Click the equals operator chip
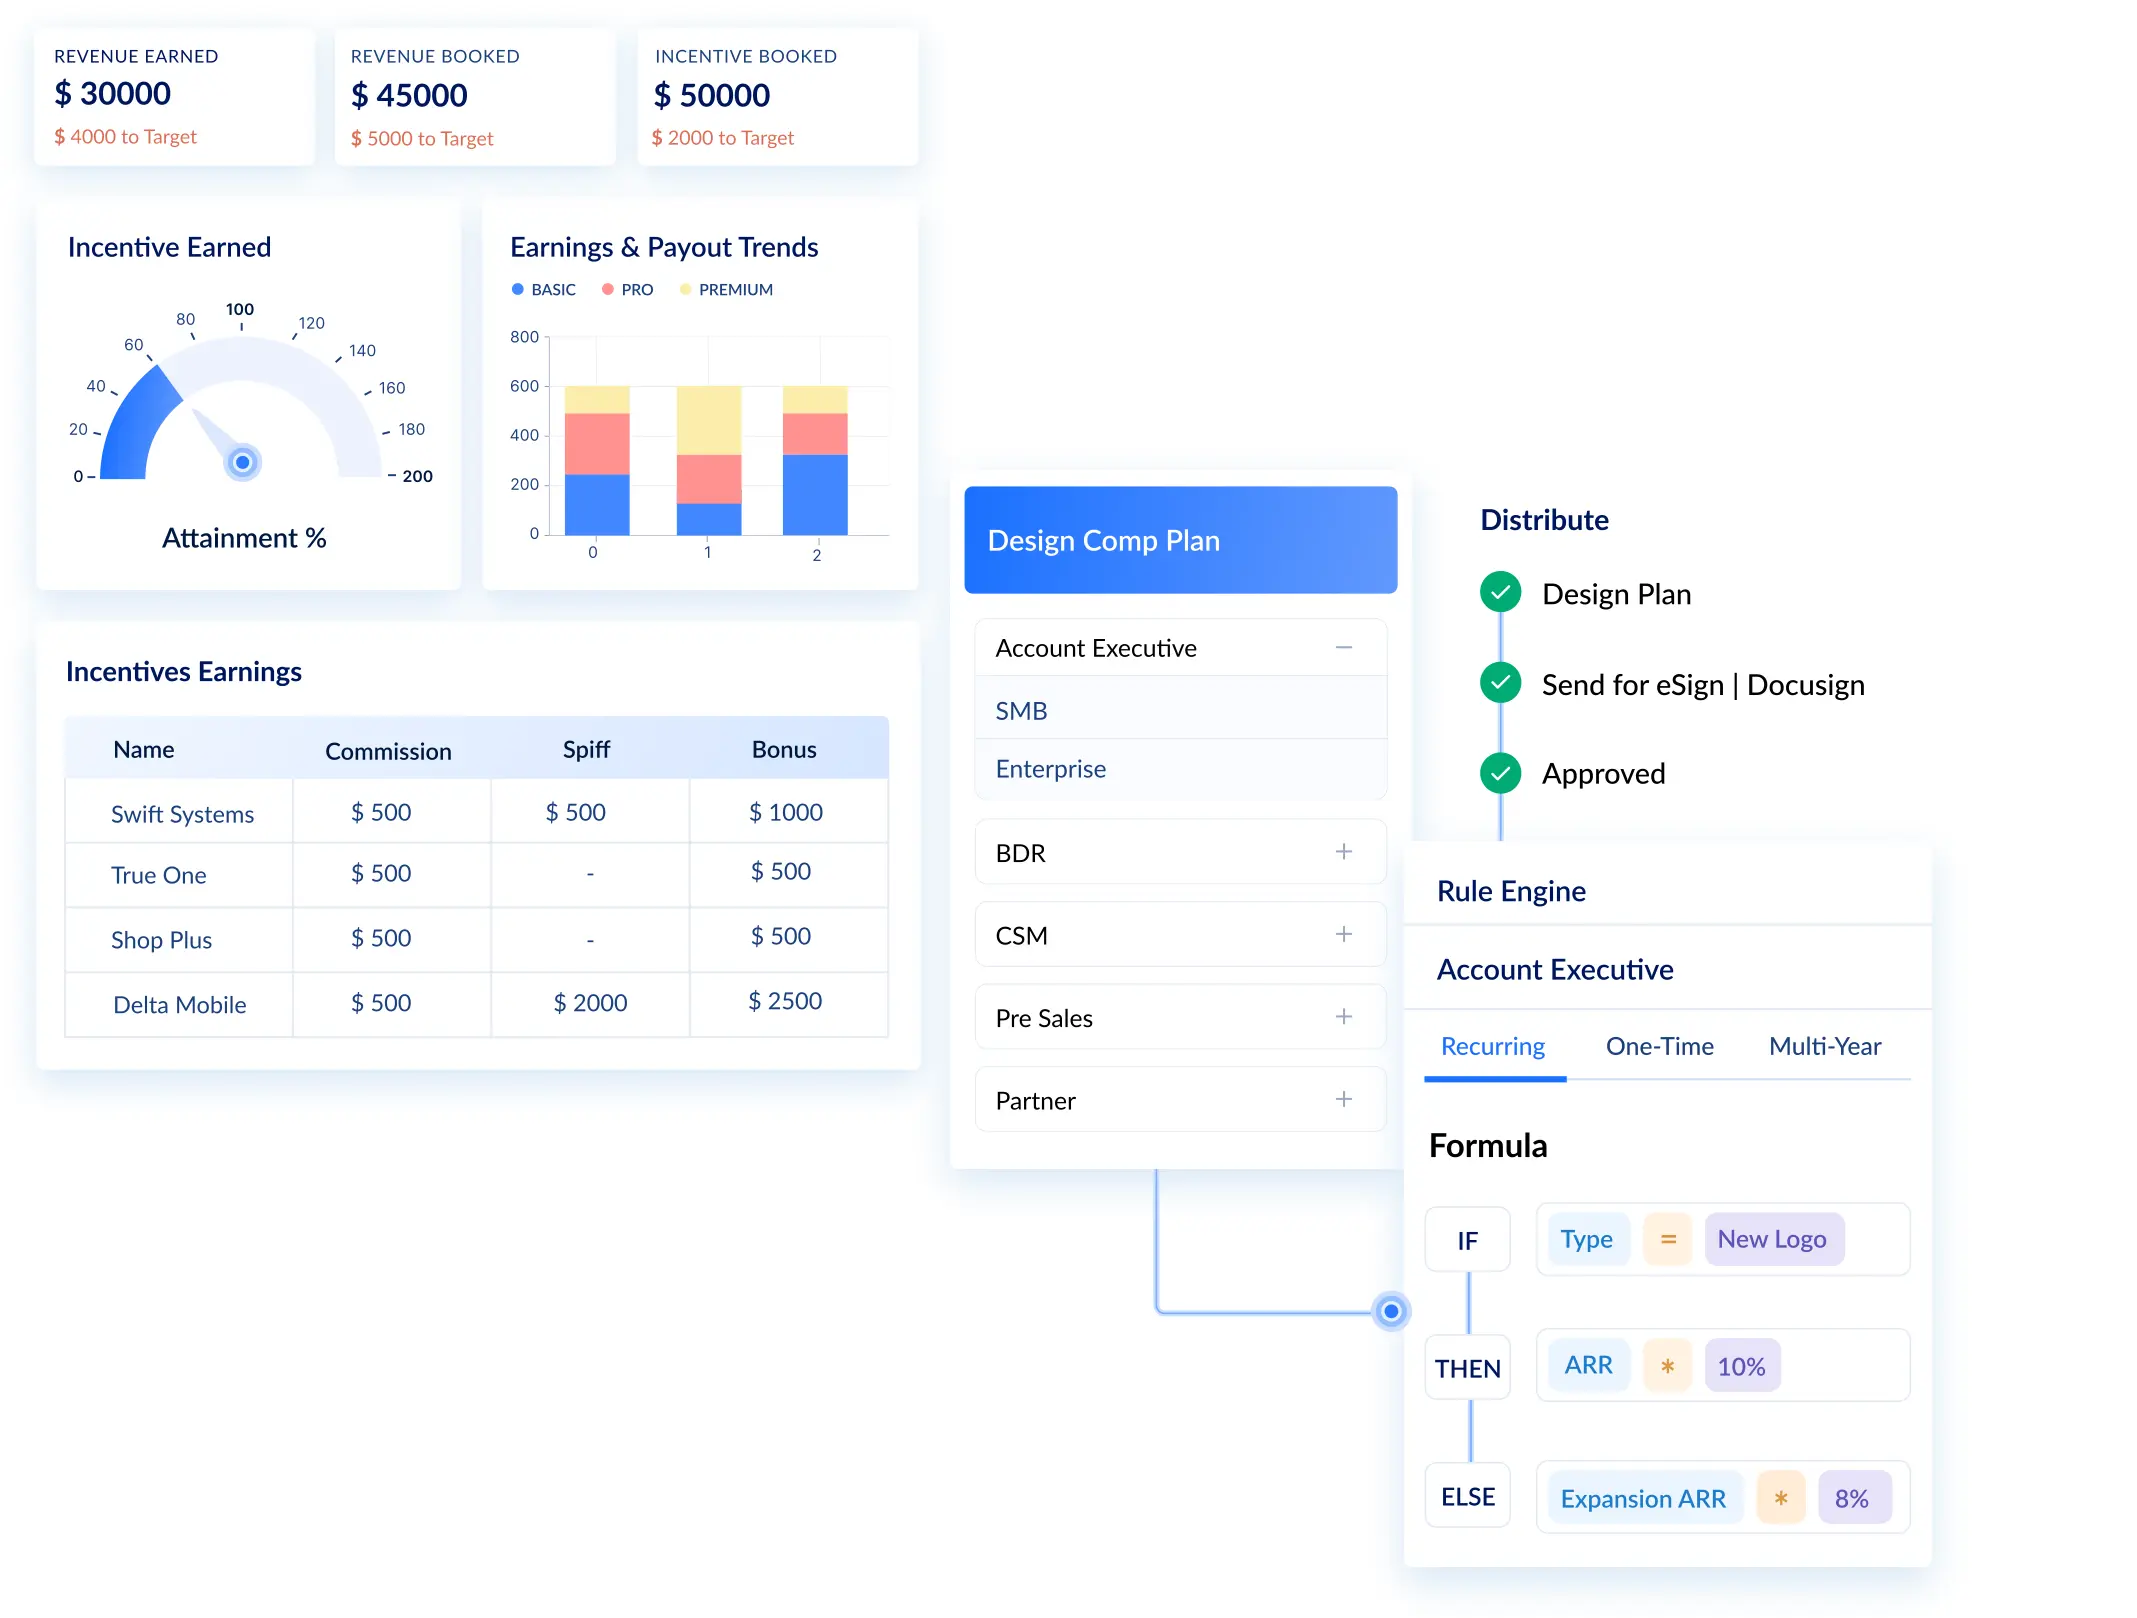2137x1618 pixels. (x=1668, y=1239)
